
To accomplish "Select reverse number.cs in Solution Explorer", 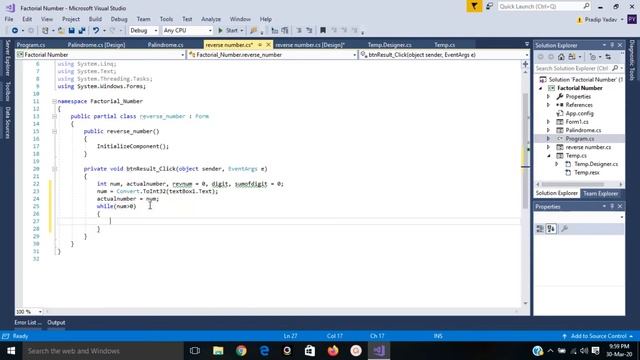I will 588,147.
